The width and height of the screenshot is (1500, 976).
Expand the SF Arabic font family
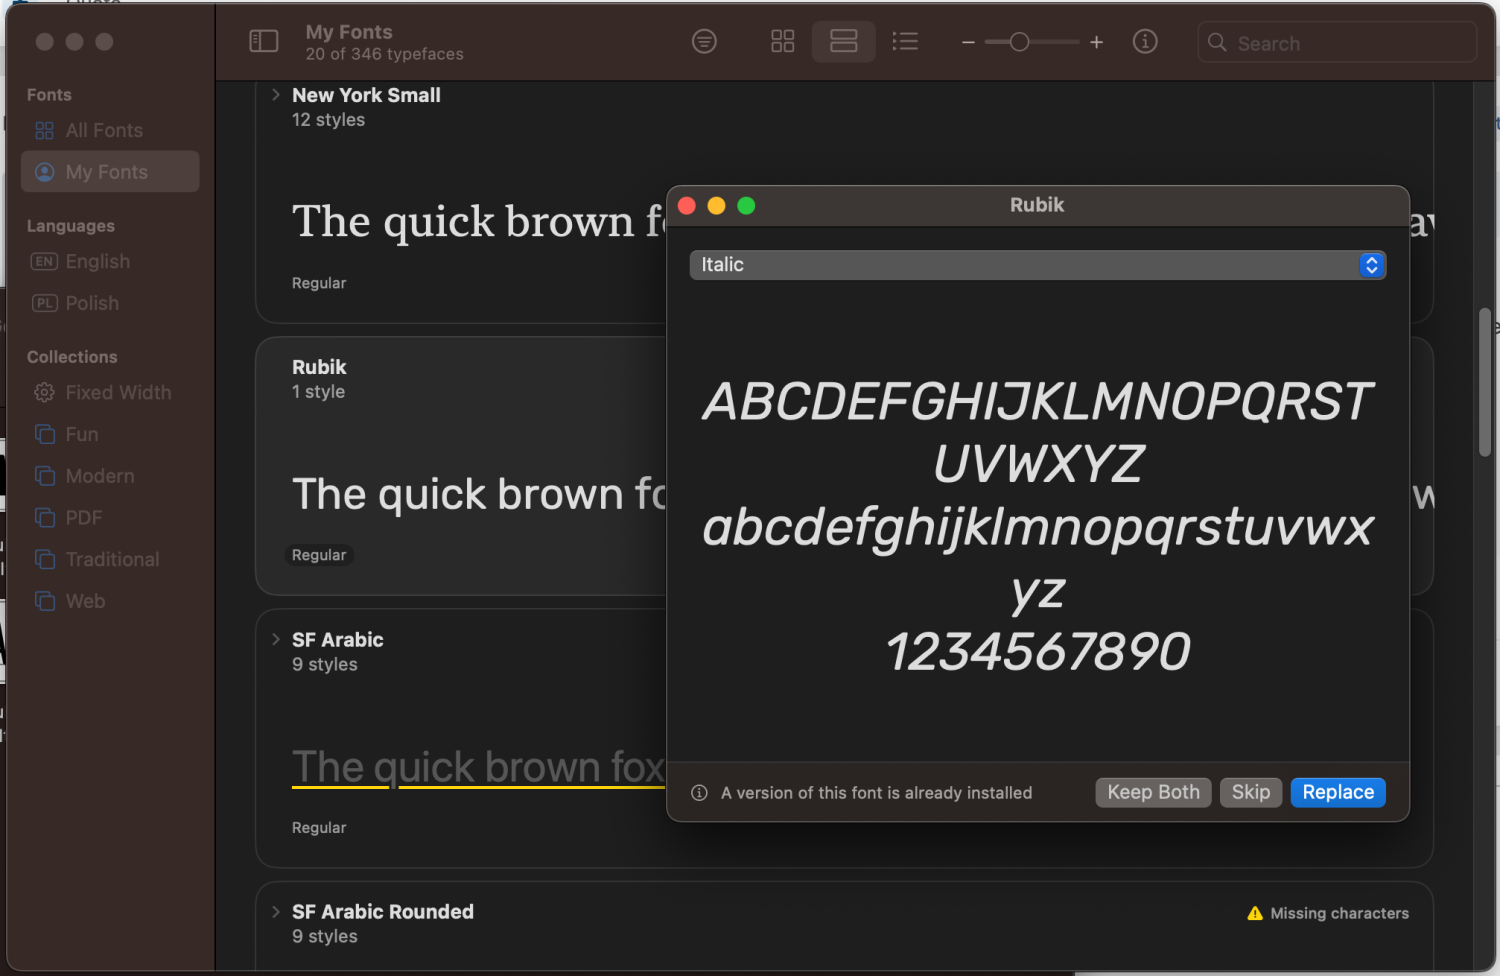[x=276, y=639]
